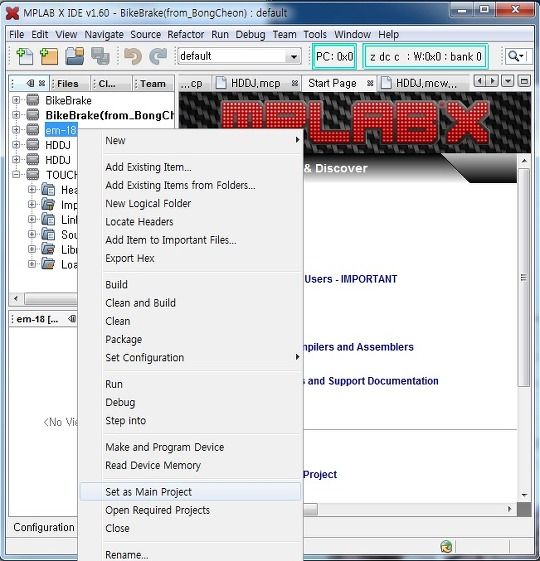The width and height of the screenshot is (540, 561).
Task: Click the BikeBrake project chip icon
Action: (x=33, y=100)
